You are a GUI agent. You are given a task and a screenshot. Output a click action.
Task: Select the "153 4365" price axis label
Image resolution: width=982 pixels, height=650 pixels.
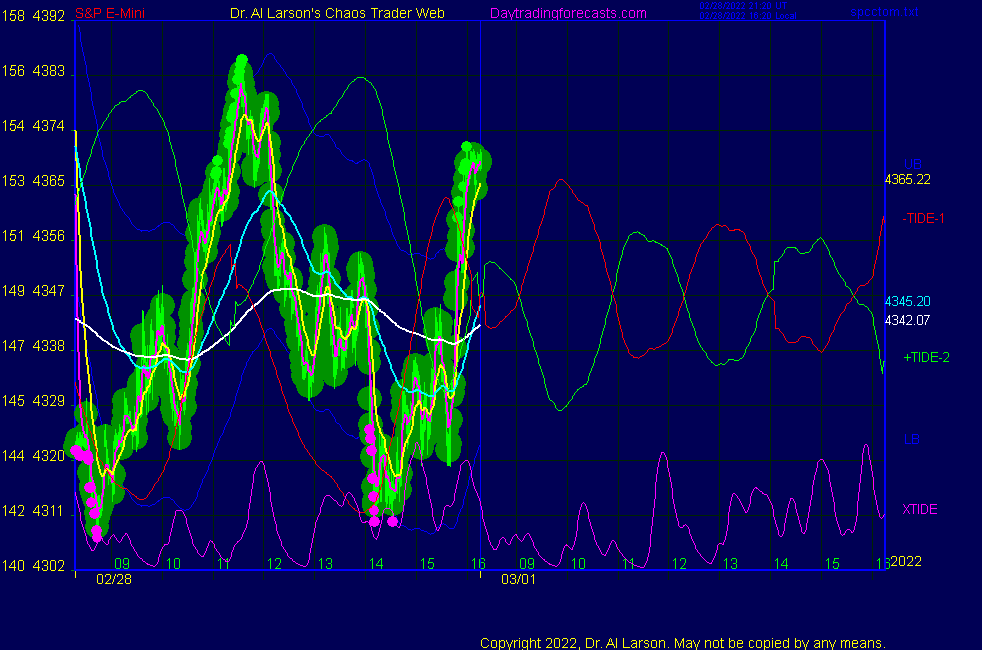pos(33,182)
